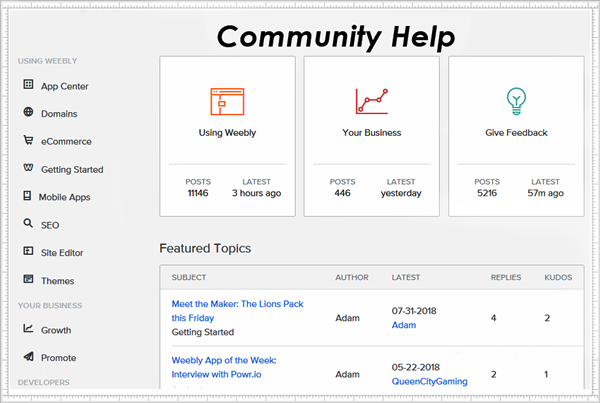This screenshot has width=600, height=403.
Task: Click the DEVELOPERS sidebar heading
Action: point(44,382)
